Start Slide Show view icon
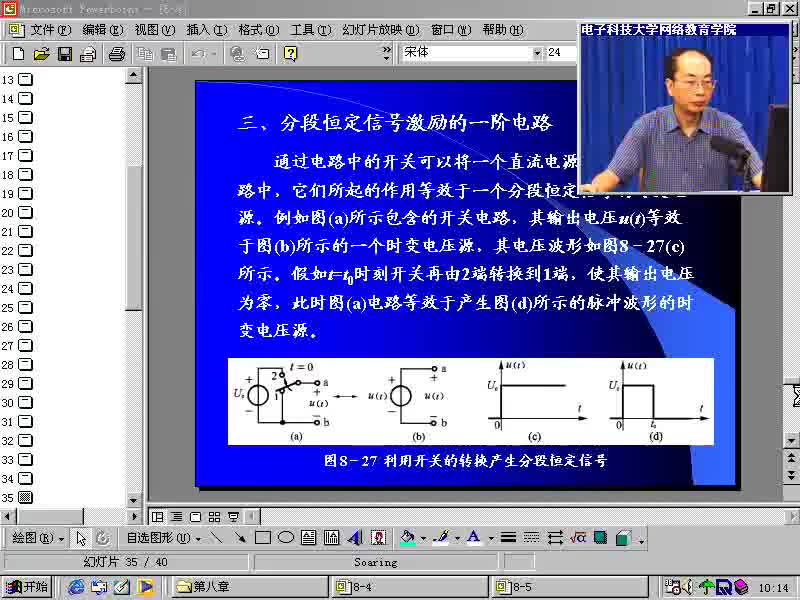This screenshot has width=800, height=600. click(x=233, y=517)
